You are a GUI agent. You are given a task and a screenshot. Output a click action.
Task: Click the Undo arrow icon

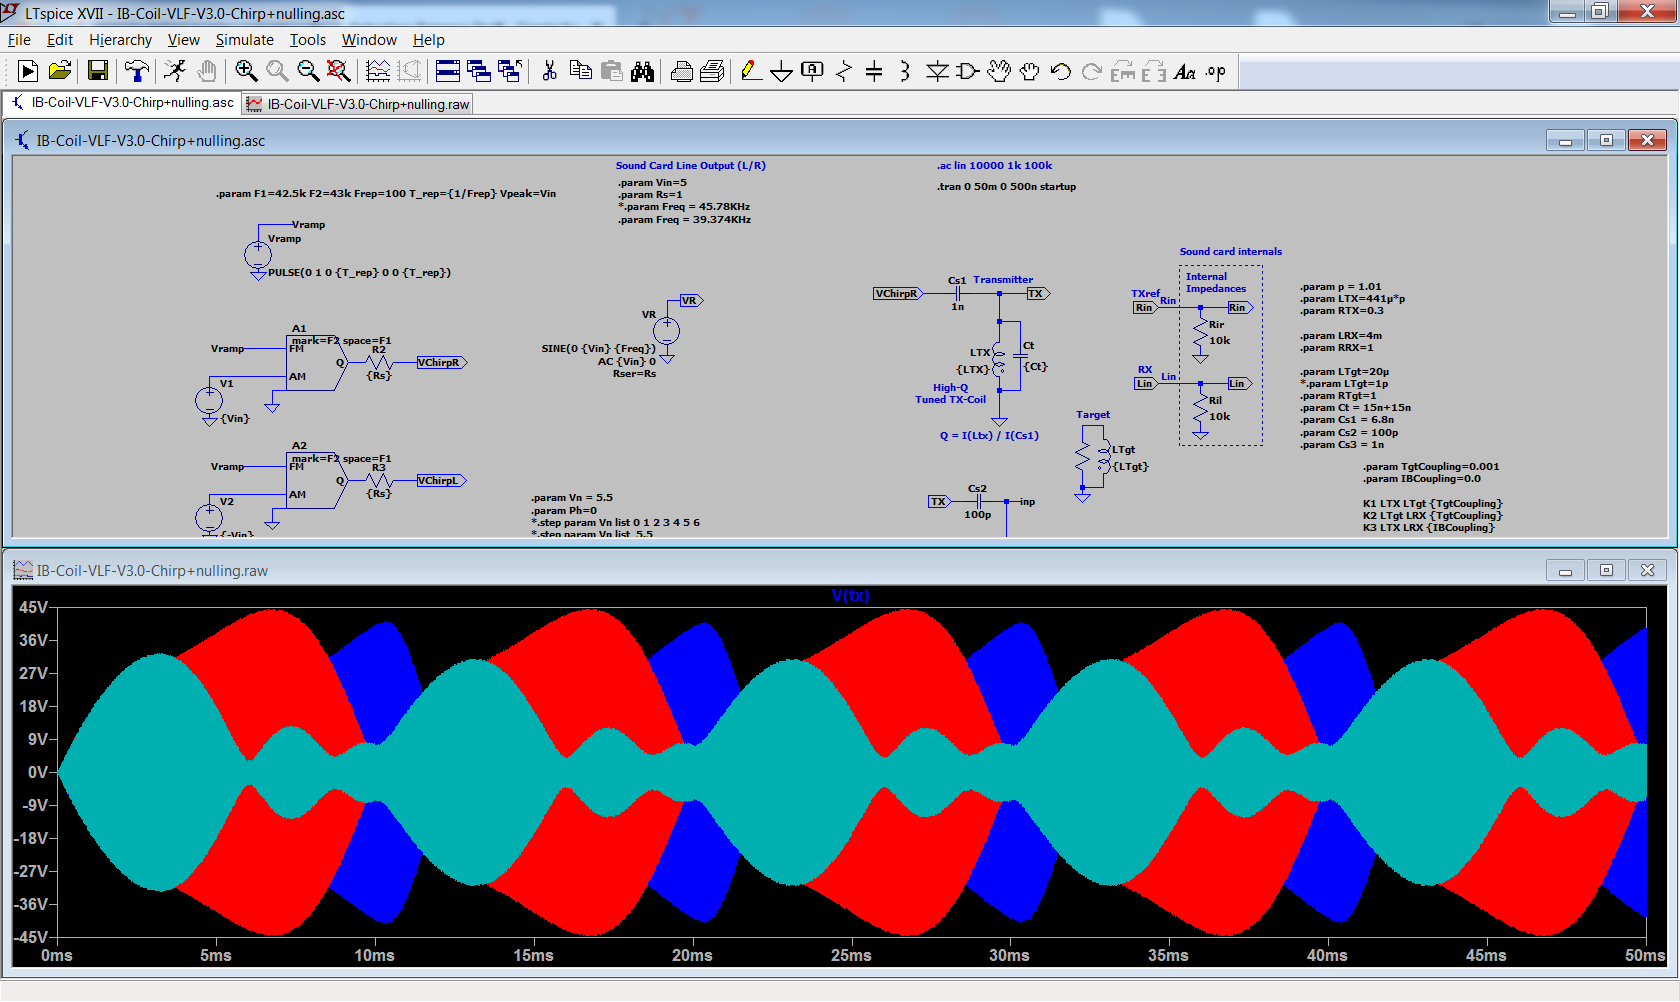point(1060,71)
